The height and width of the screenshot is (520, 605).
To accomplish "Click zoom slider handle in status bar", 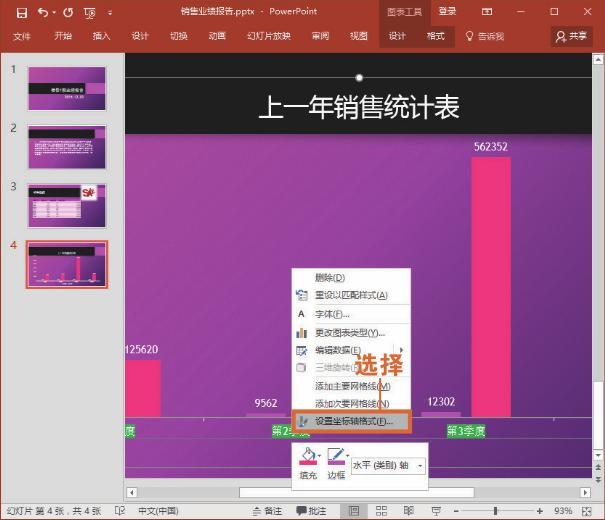I will click(495, 511).
